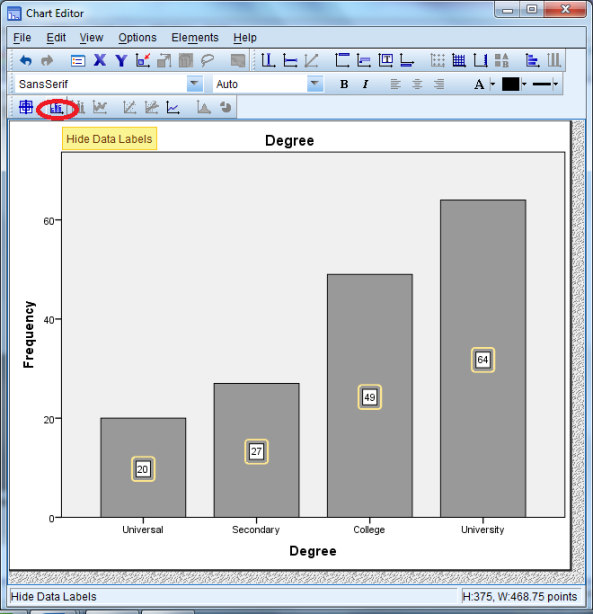The height and width of the screenshot is (614, 593).
Task: Select the College bar in chart
Action: point(370,395)
